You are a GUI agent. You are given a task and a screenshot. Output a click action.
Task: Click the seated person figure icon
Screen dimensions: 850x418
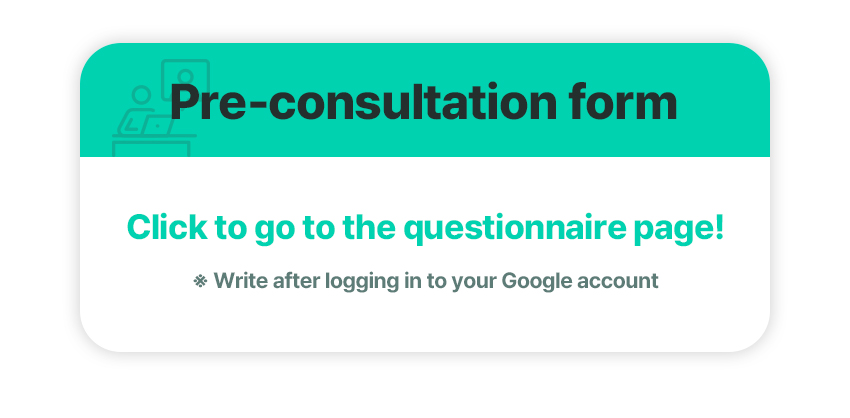tap(137, 109)
